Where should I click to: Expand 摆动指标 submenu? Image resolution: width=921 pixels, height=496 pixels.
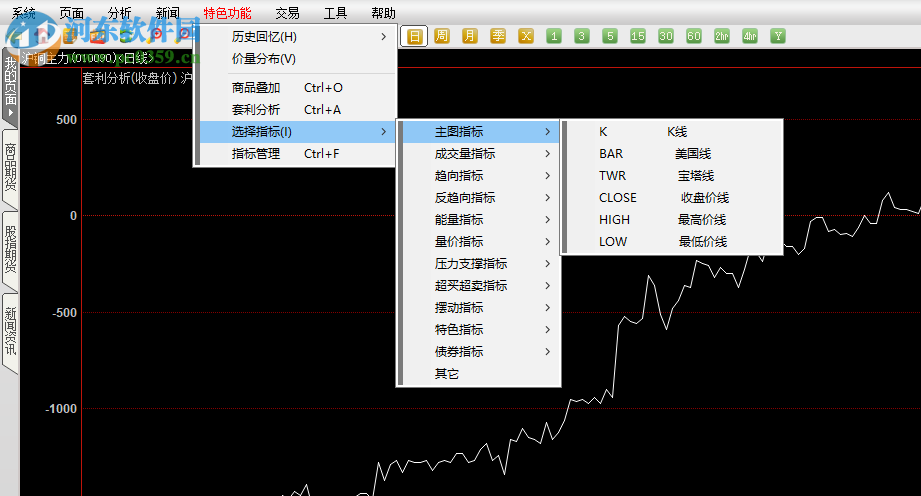tap(480, 308)
